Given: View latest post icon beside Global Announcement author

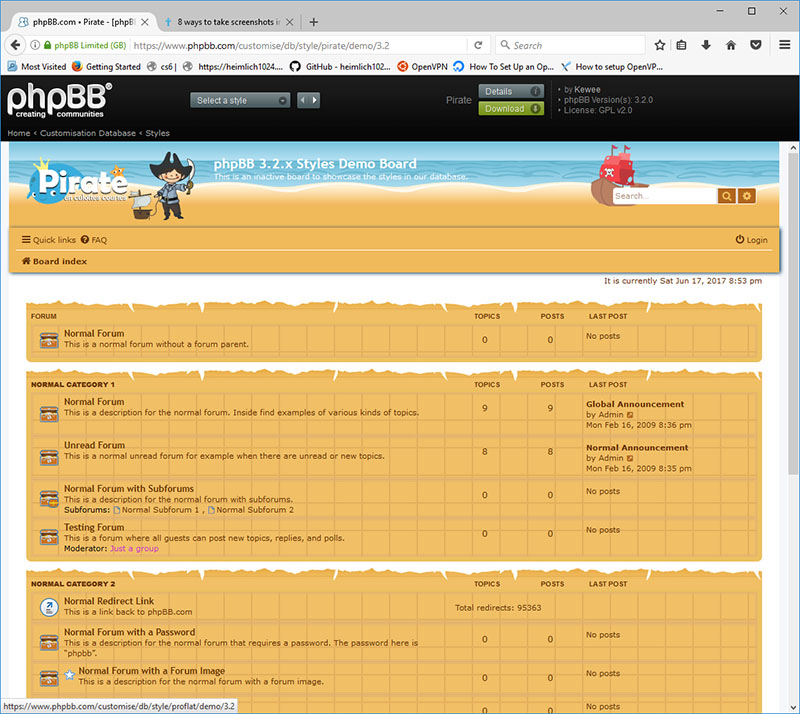Looking at the screenshot, I should [x=630, y=415].
